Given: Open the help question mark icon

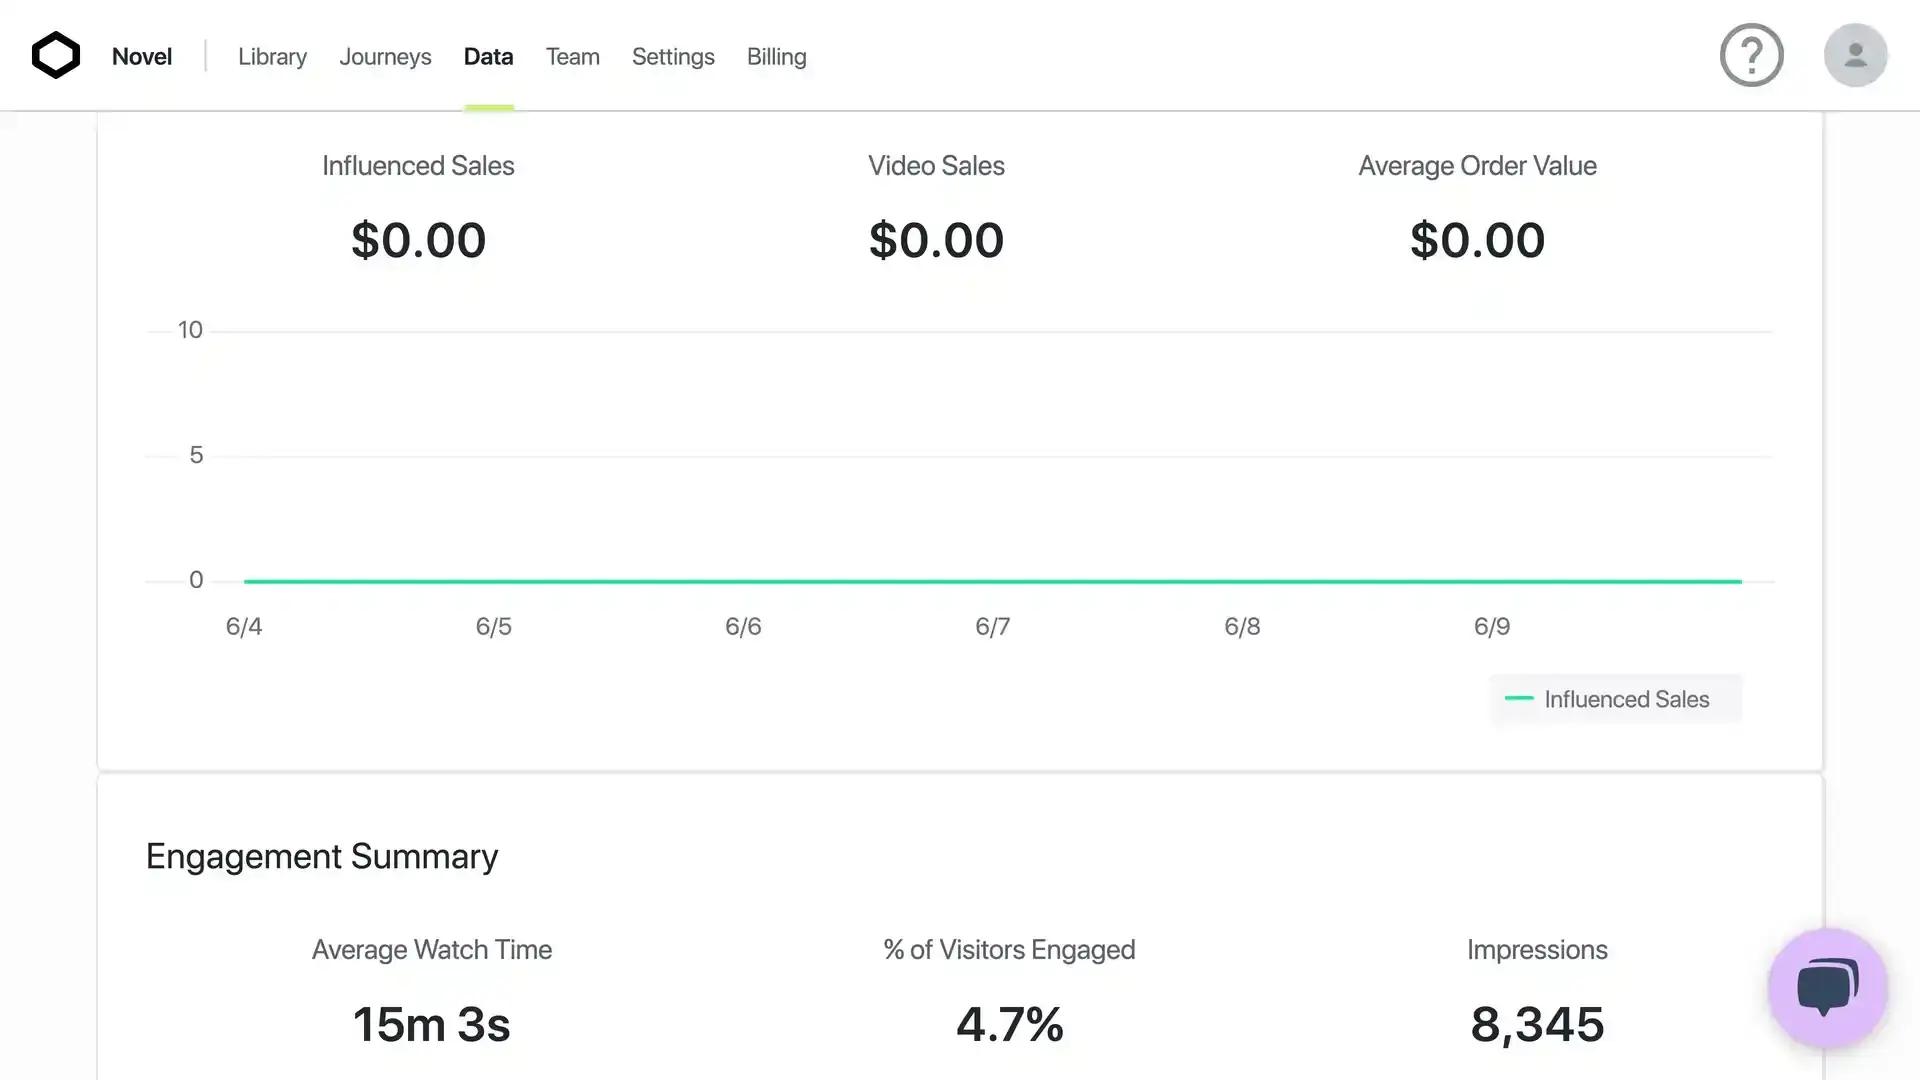Looking at the screenshot, I should tap(1751, 55).
